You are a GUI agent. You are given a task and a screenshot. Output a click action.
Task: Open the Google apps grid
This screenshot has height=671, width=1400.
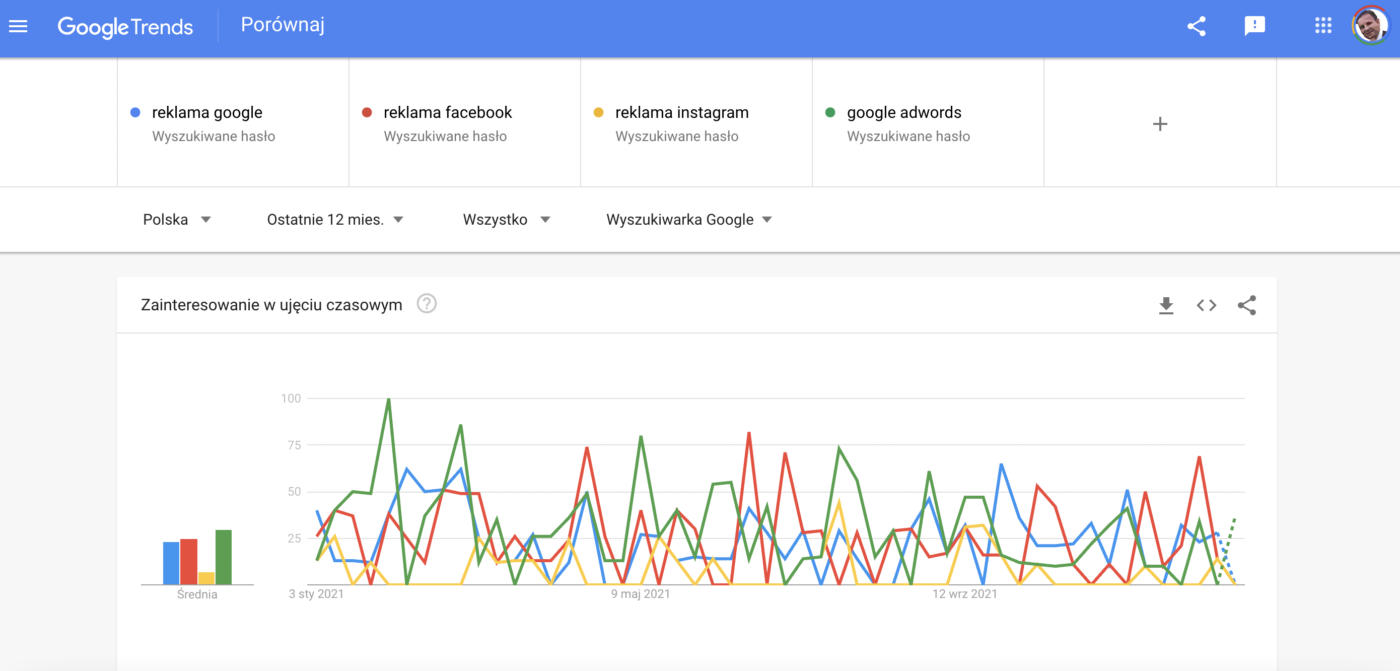1322,26
